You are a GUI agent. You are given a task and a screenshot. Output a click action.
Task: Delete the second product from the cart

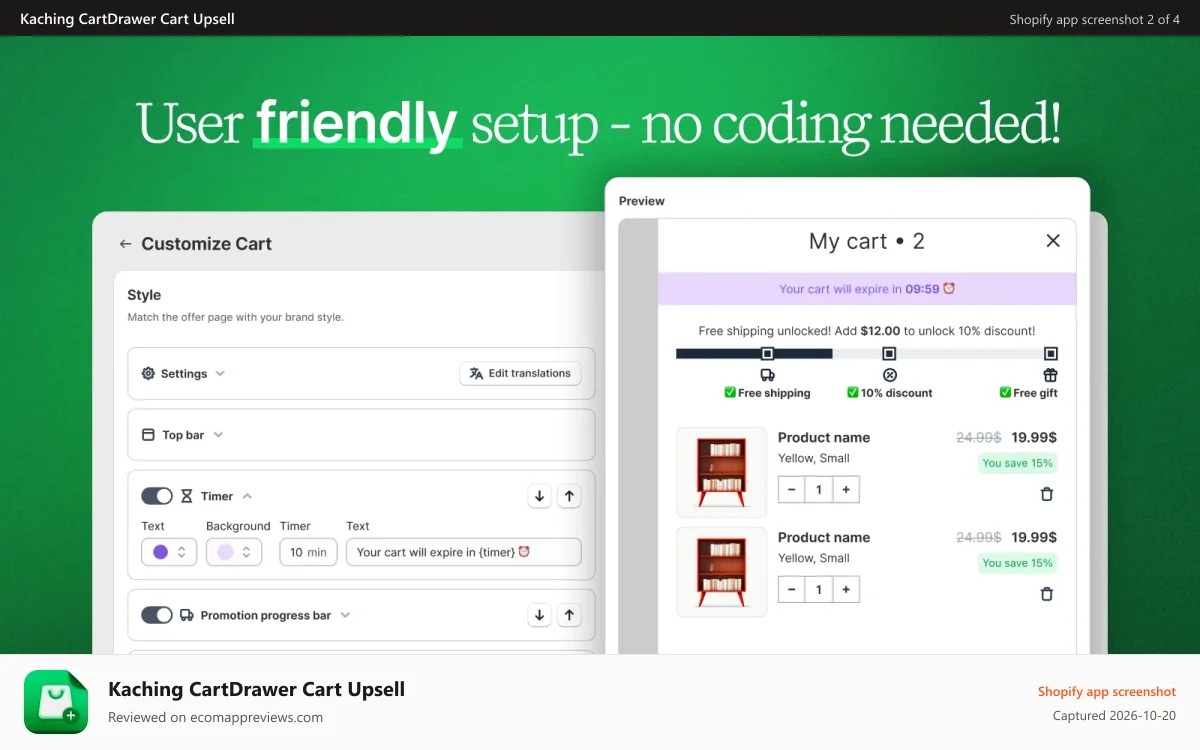[x=1047, y=594]
